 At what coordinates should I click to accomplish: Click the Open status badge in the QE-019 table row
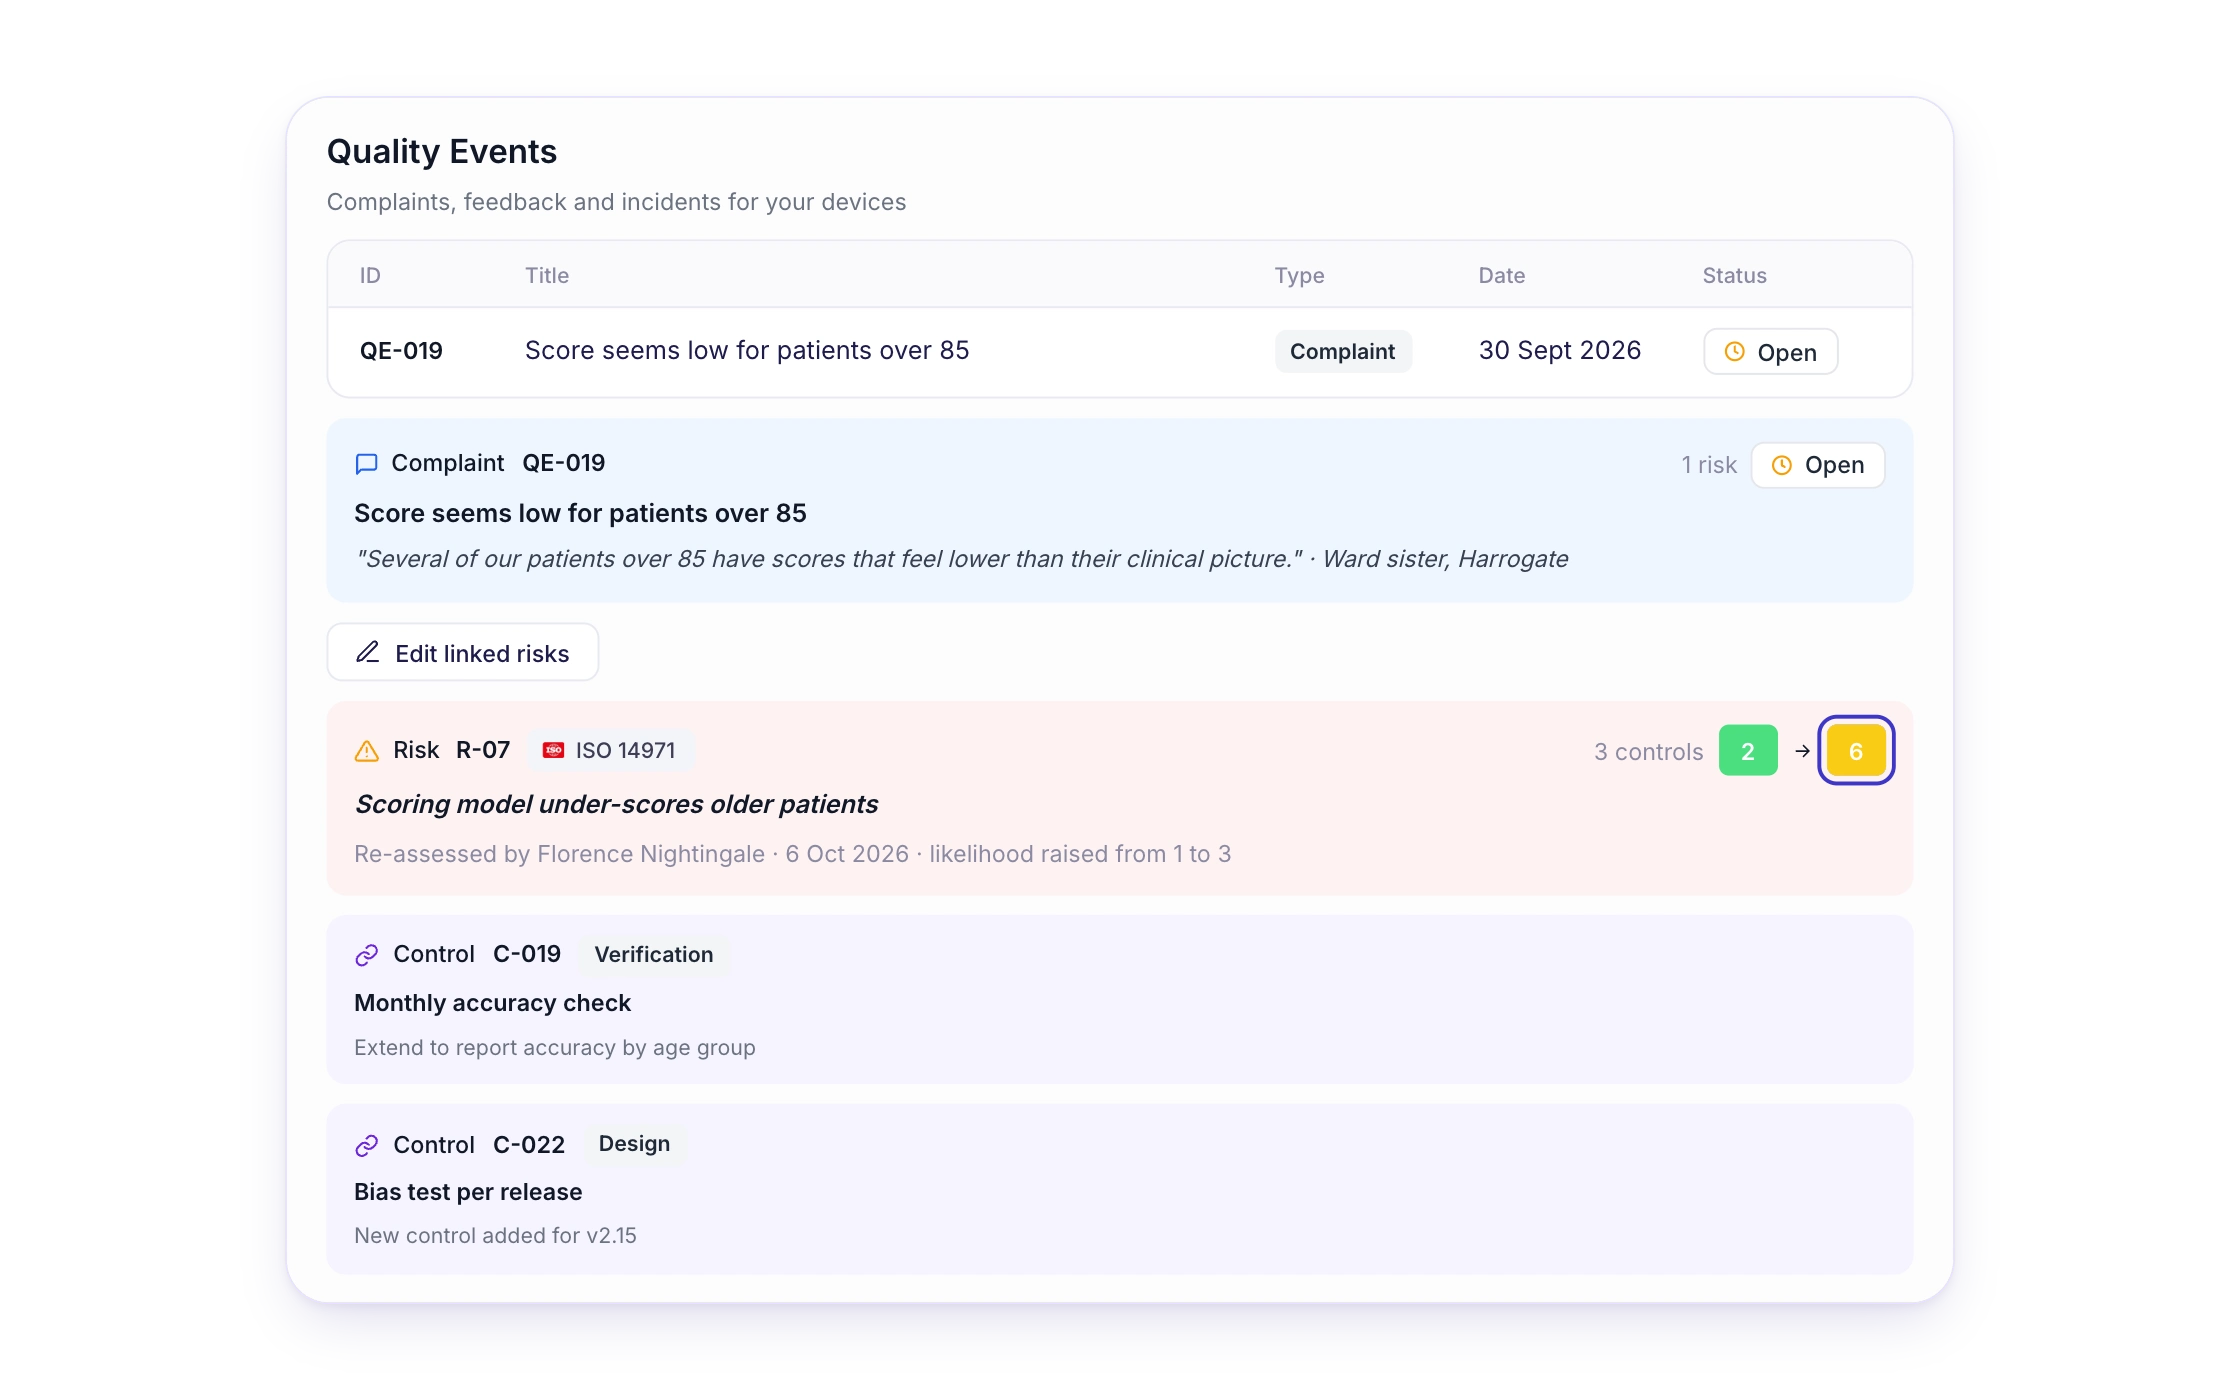click(1771, 352)
